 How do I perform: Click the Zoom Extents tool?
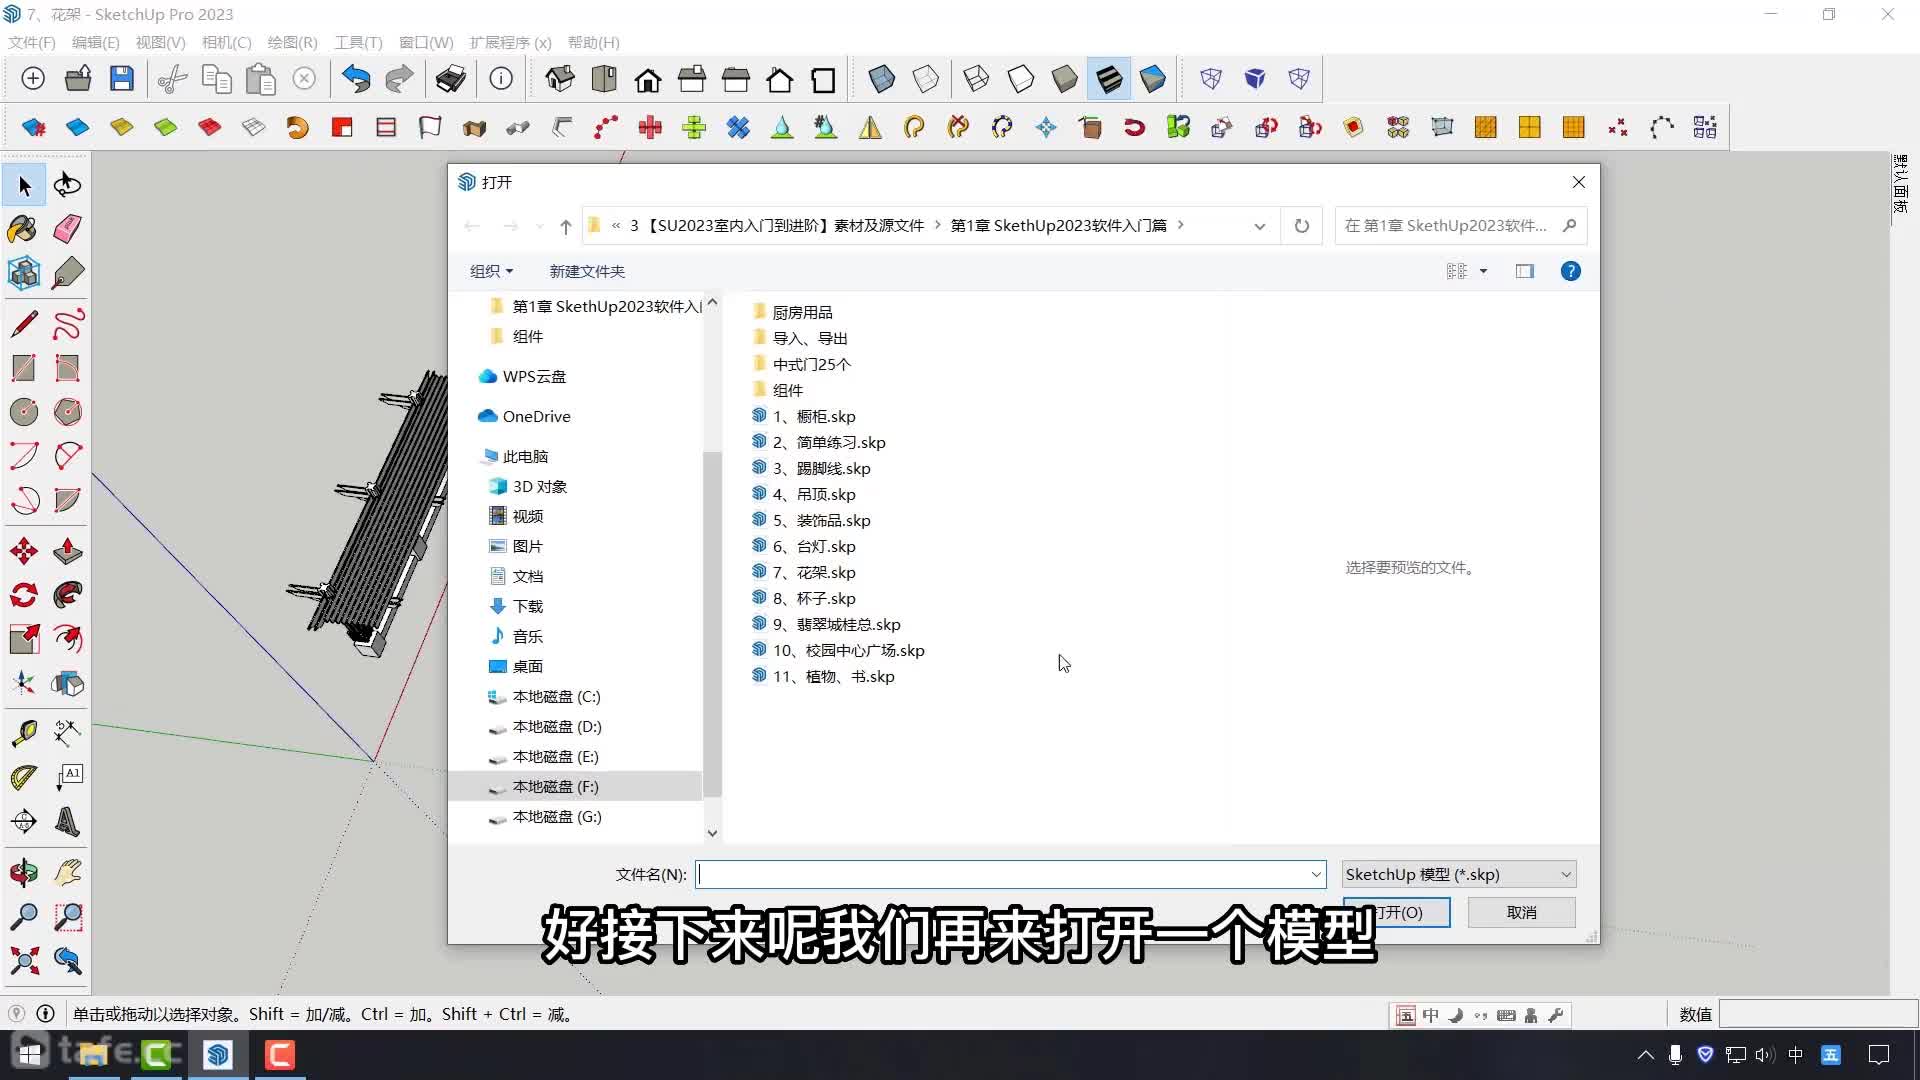coord(24,961)
